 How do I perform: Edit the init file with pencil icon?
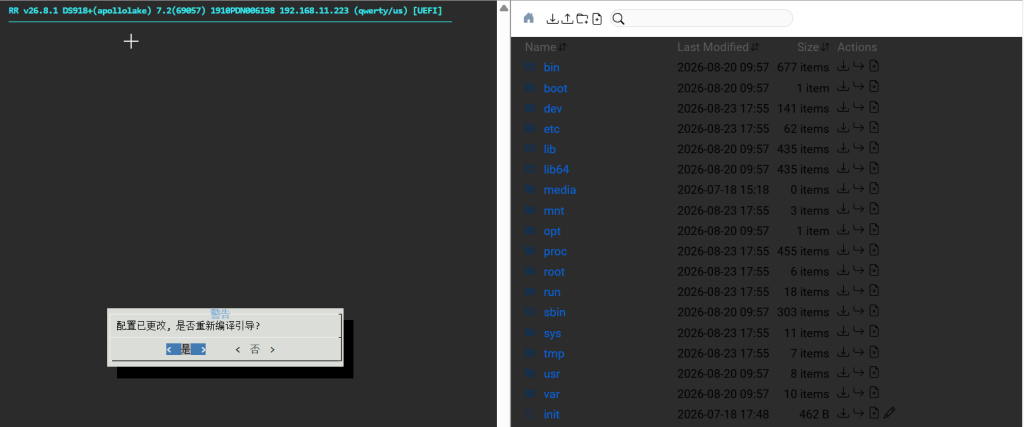coord(889,413)
